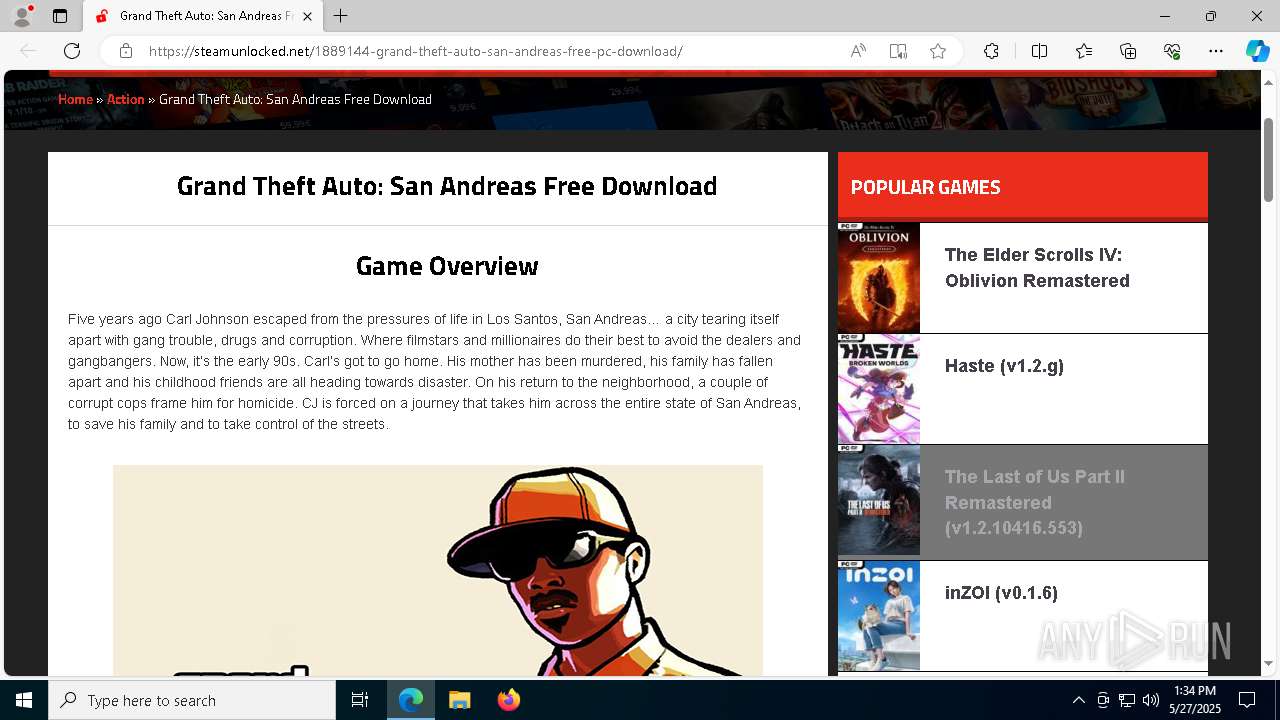Open Favorites list icon
The image size is (1280, 720).
point(1084,51)
